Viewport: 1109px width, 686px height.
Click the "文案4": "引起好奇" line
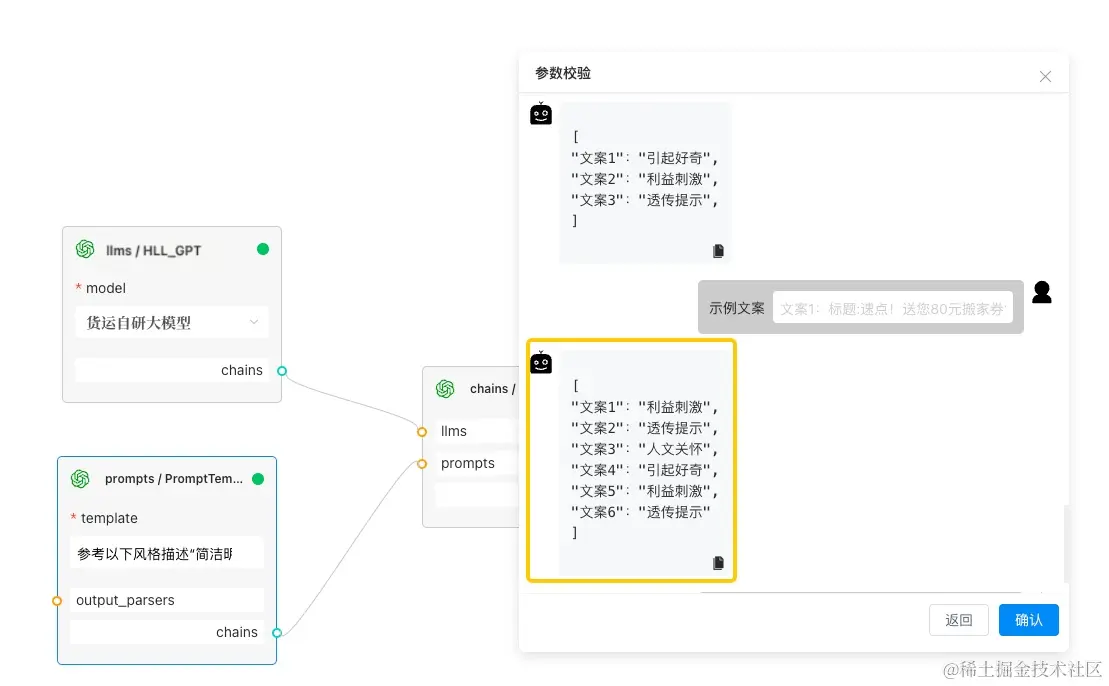(644, 470)
